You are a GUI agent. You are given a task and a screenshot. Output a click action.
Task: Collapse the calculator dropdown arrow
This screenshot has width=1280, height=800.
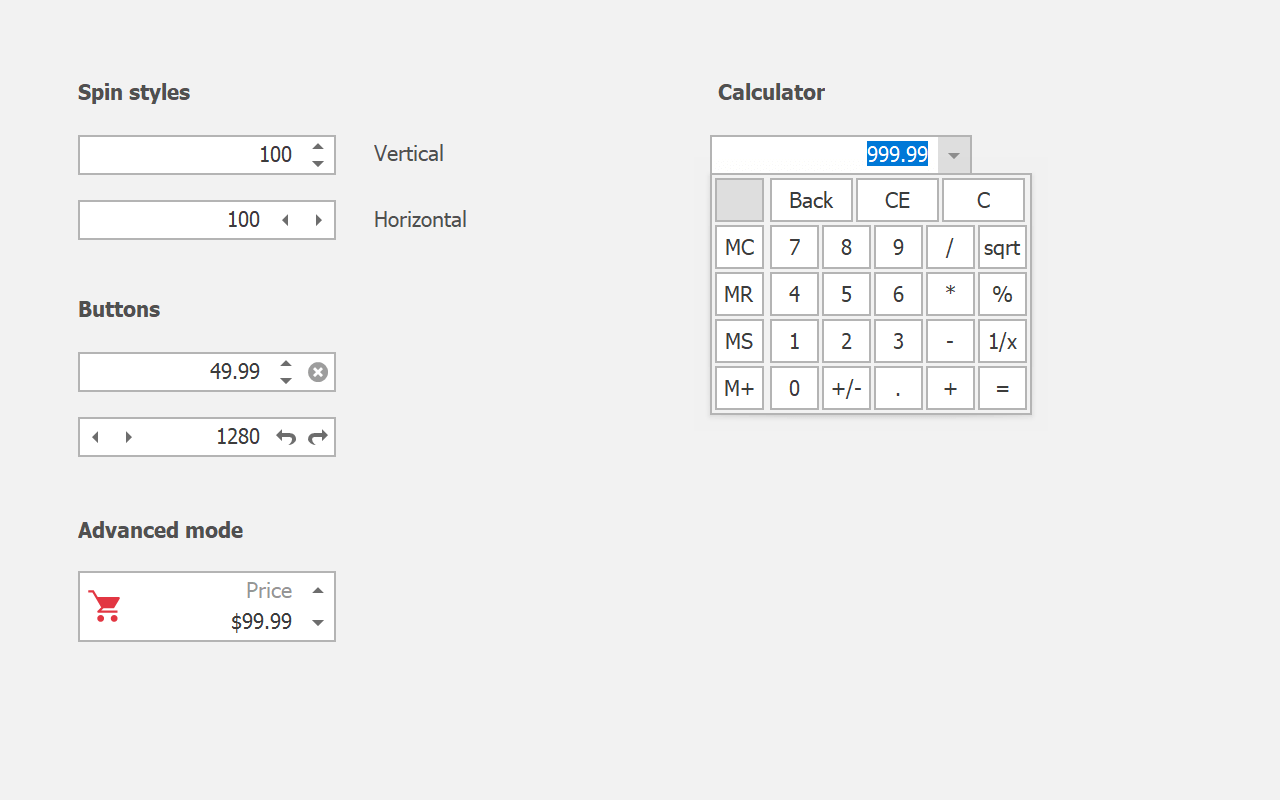(x=954, y=155)
